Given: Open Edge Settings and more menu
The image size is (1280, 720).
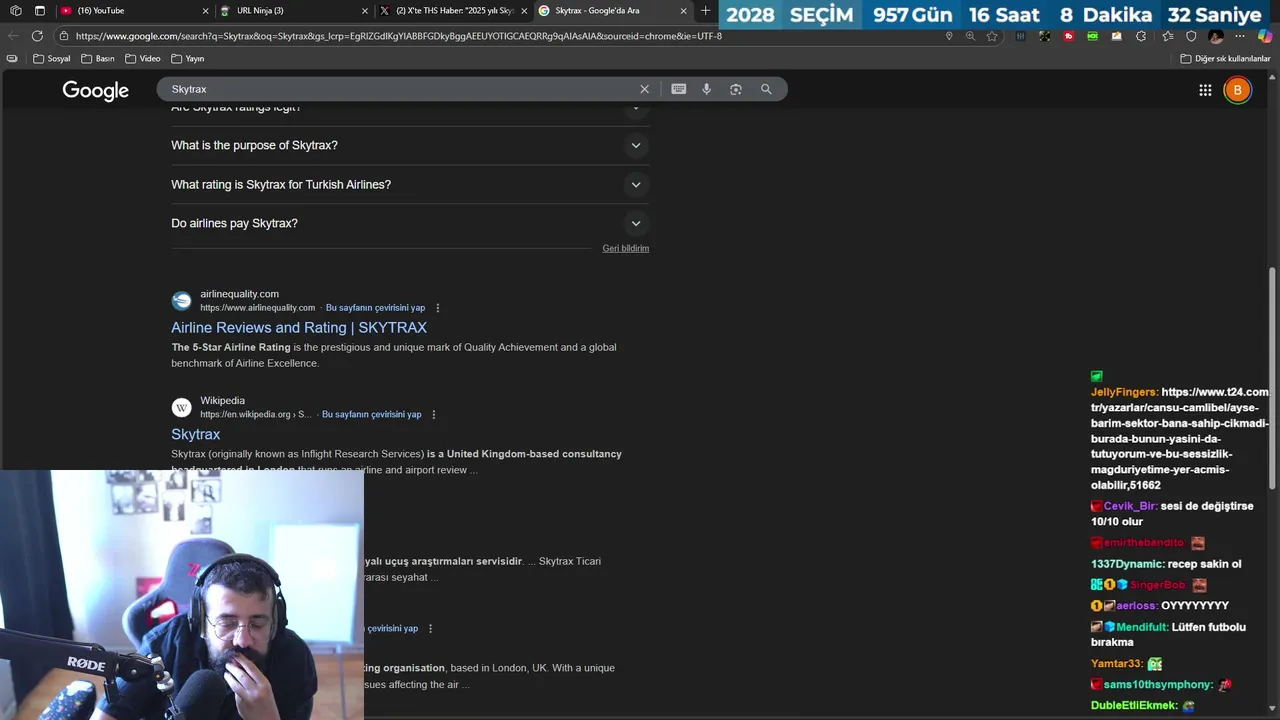Looking at the screenshot, I should [x=1240, y=36].
